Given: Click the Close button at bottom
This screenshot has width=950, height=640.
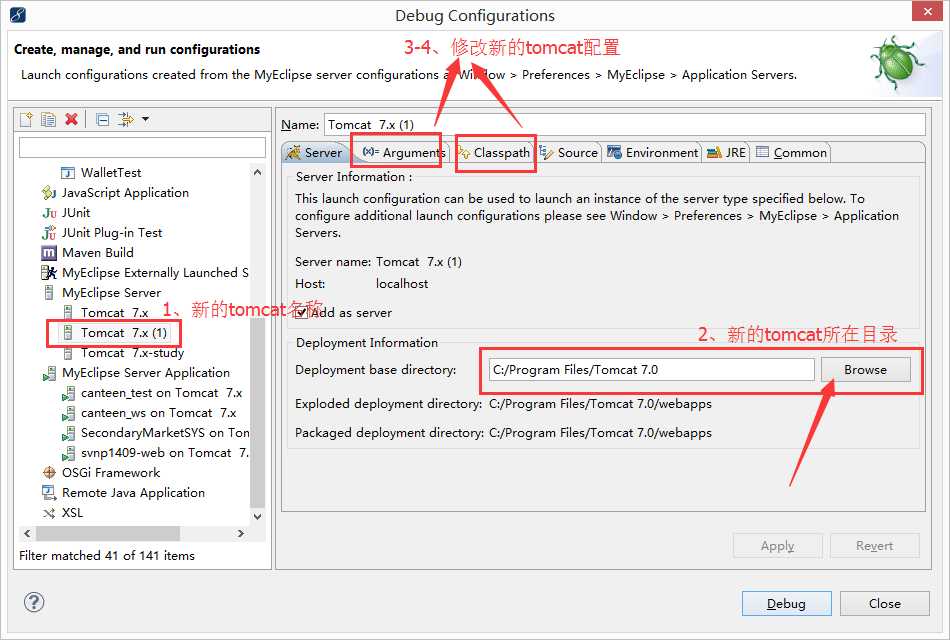Looking at the screenshot, I should [x=885, y=604].
